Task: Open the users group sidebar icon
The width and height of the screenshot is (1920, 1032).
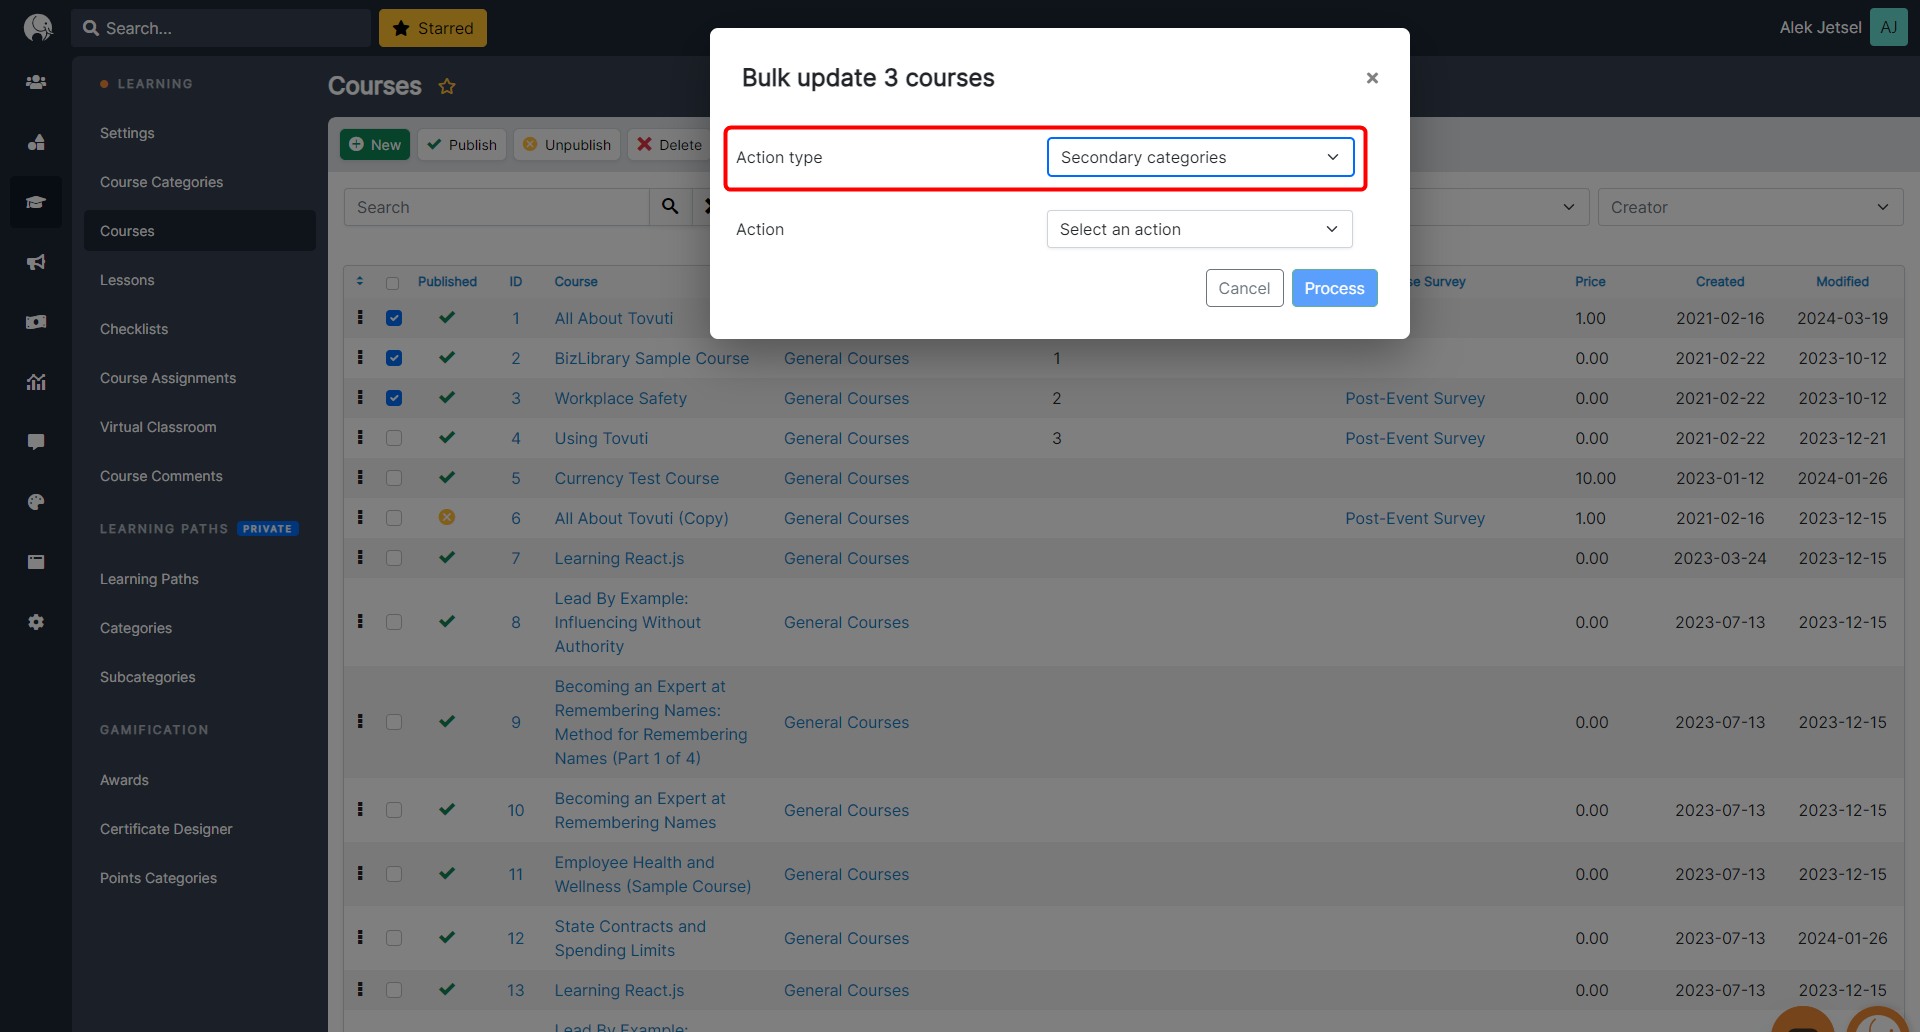Action: [x=36, y=82]
